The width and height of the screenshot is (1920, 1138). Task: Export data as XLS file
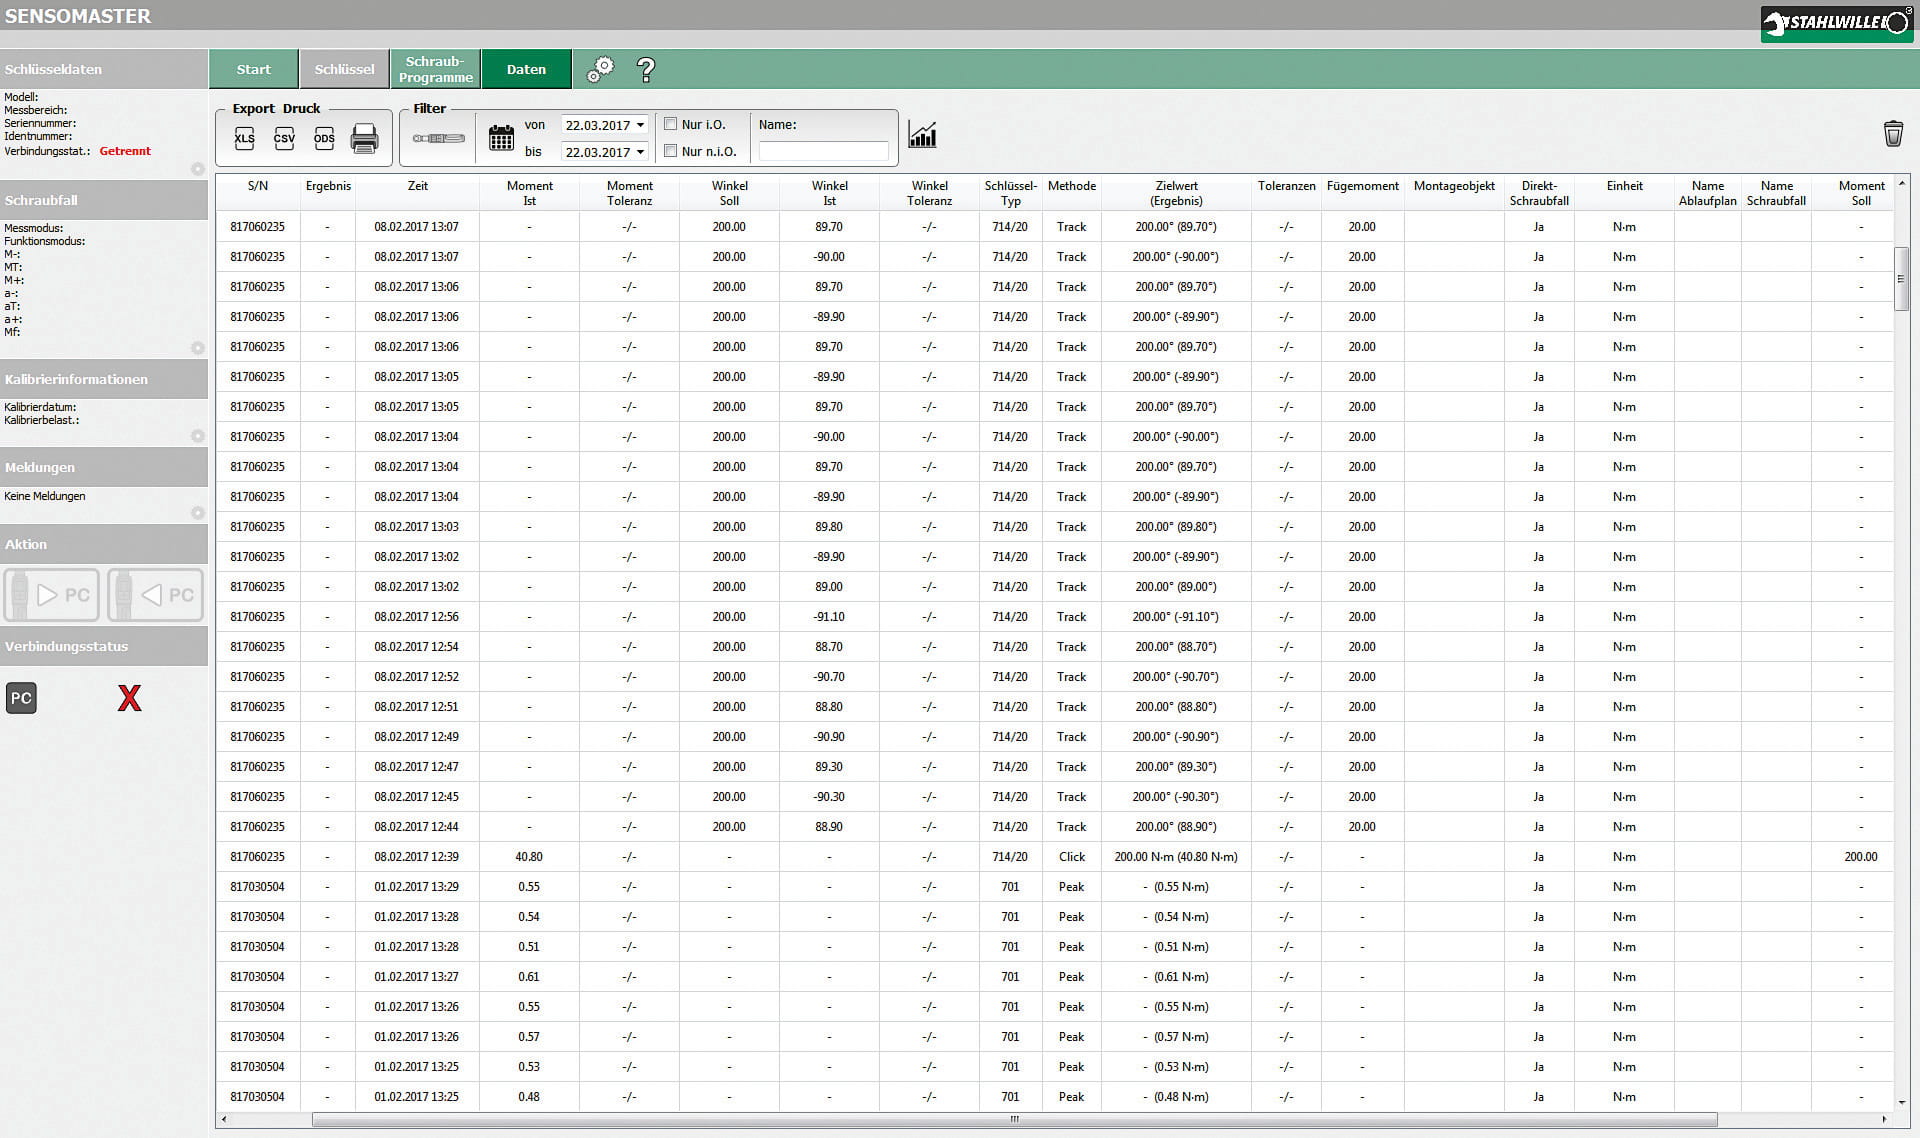tap(245, 138)
